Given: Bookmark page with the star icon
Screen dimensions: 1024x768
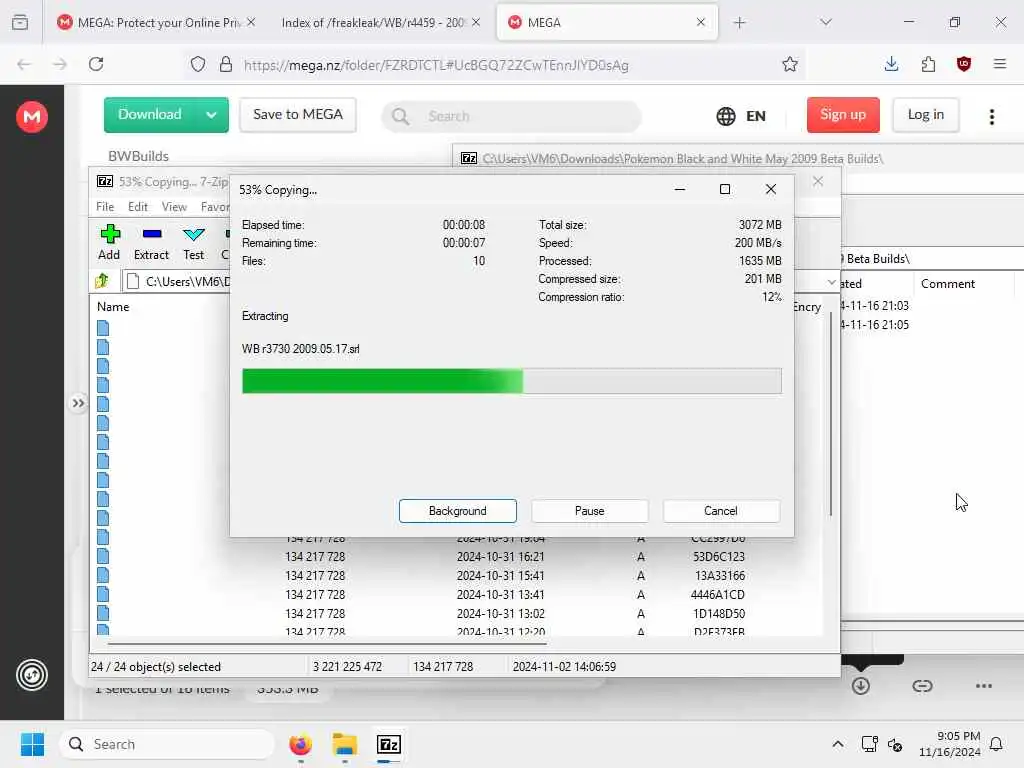Looking at the screenshot, I should click(790, 64).
